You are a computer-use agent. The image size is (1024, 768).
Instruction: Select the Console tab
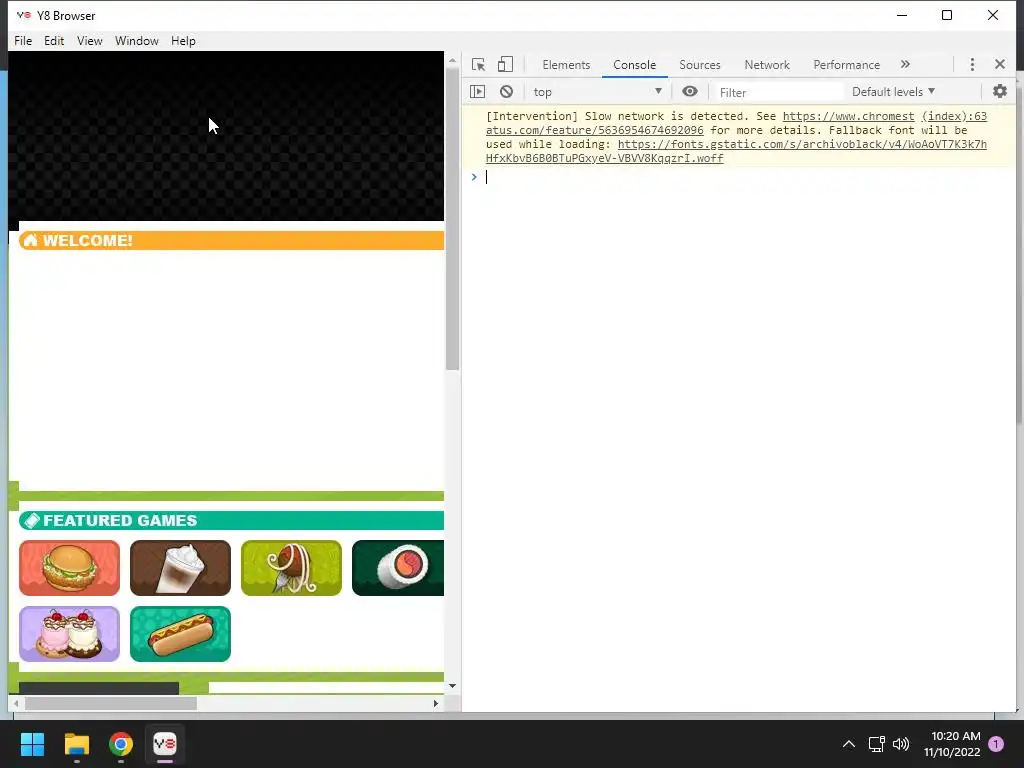click(x=634, y=65)
